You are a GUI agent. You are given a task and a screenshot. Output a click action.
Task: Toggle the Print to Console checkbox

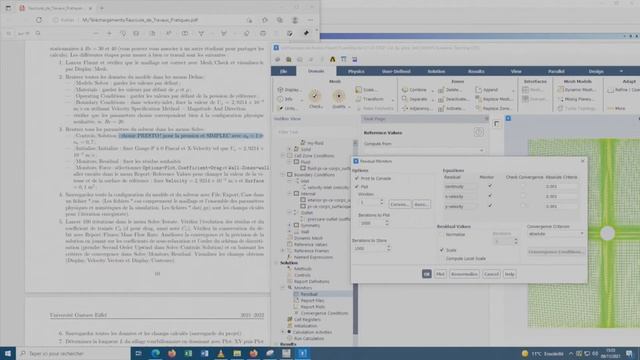[357, 178]
